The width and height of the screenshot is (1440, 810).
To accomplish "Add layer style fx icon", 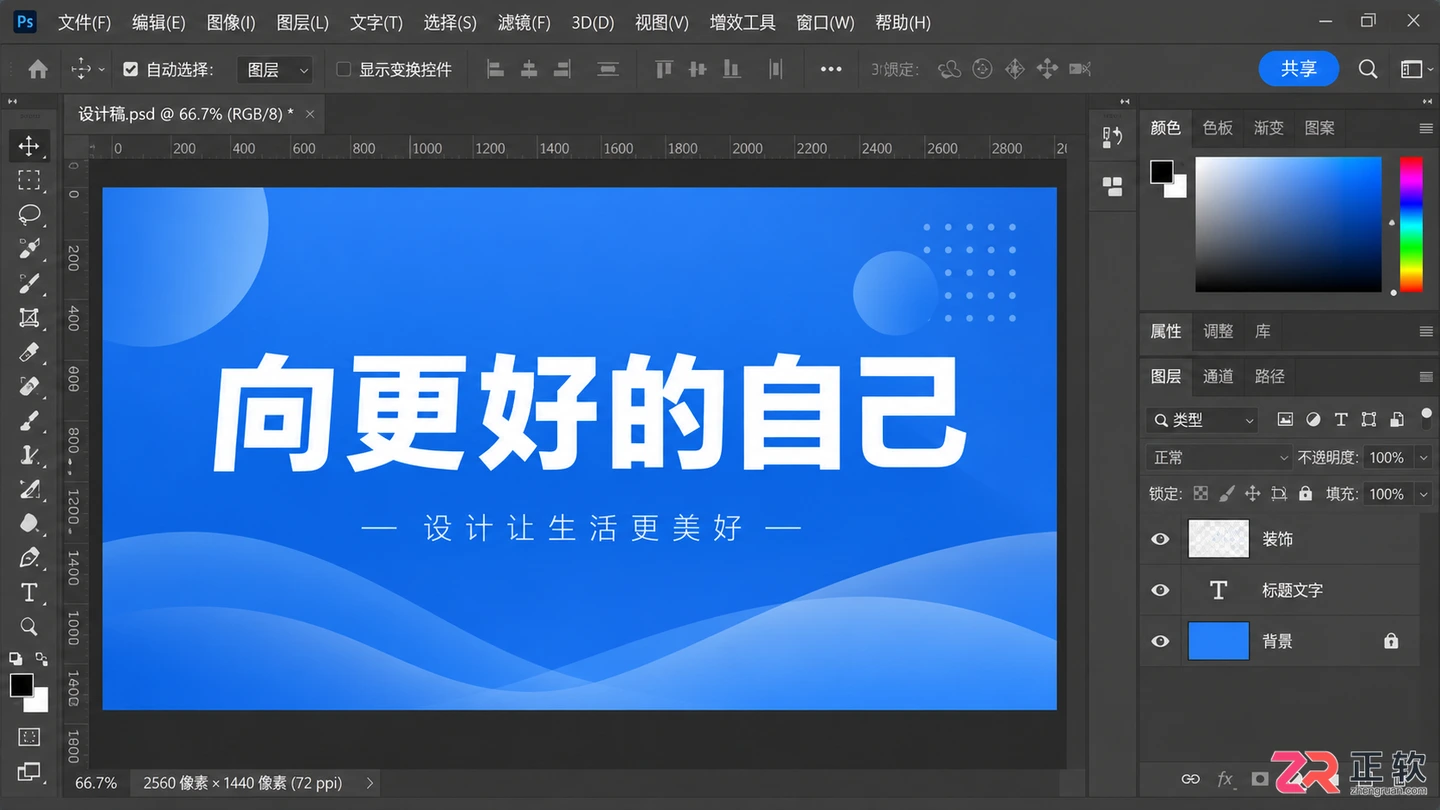I will click(x=1225, y=779).
